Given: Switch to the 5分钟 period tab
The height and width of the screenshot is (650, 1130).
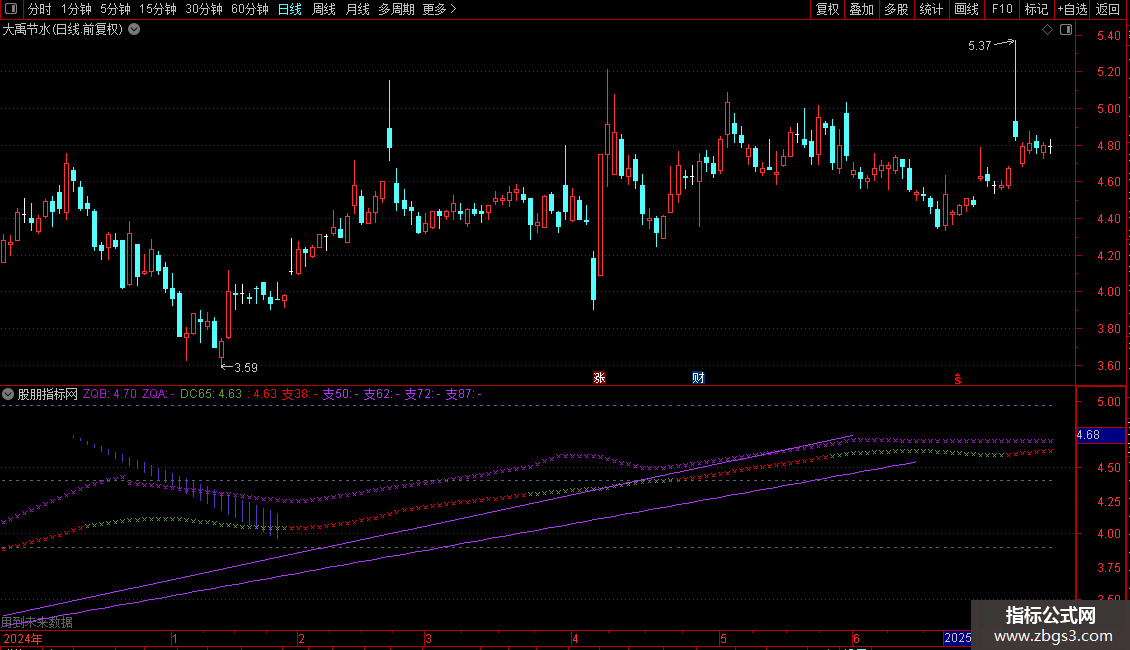Looking at the screenshot, I should click(115, 9).
